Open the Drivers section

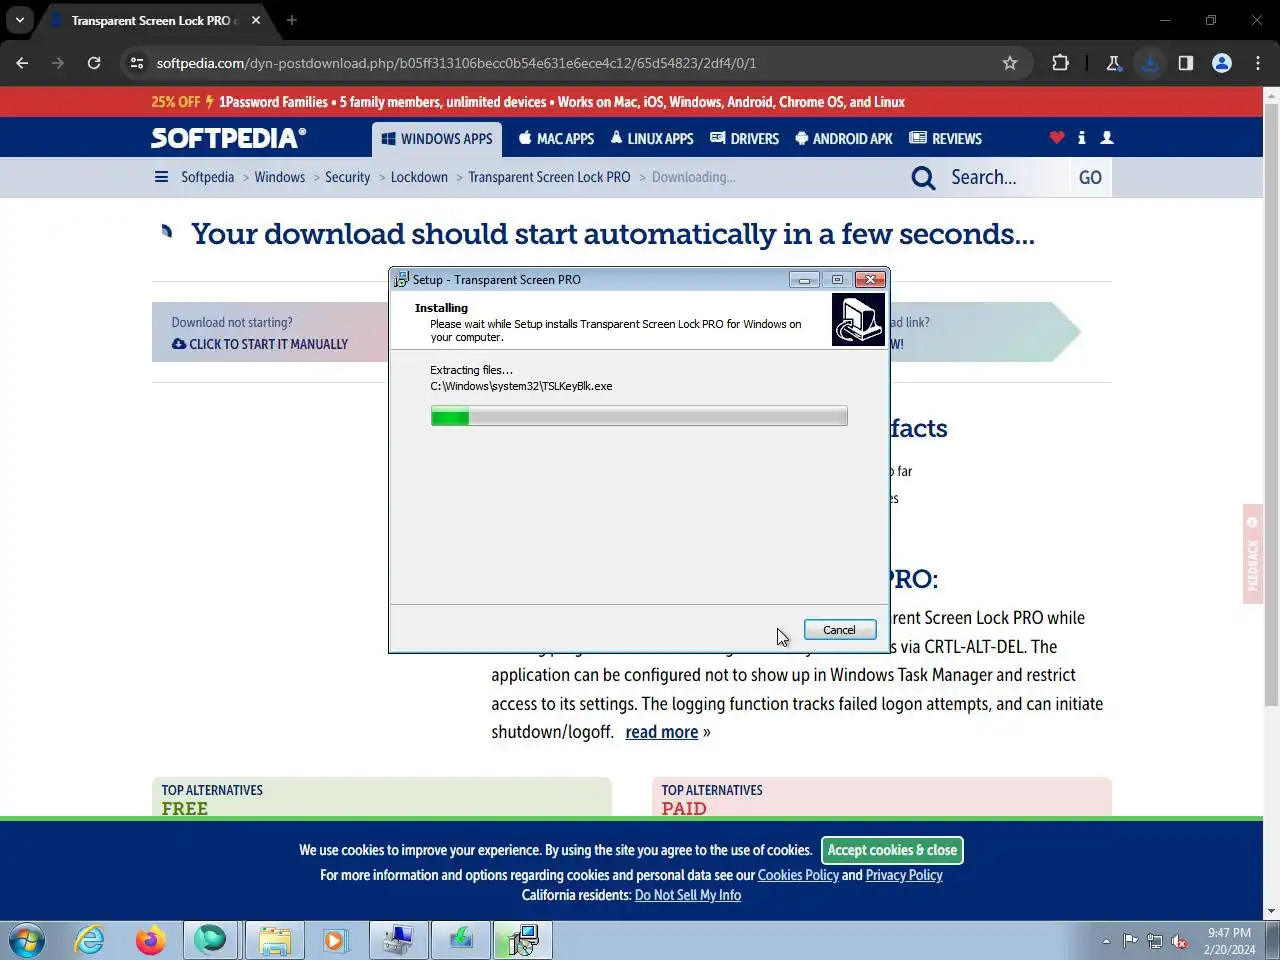[744, 139]
